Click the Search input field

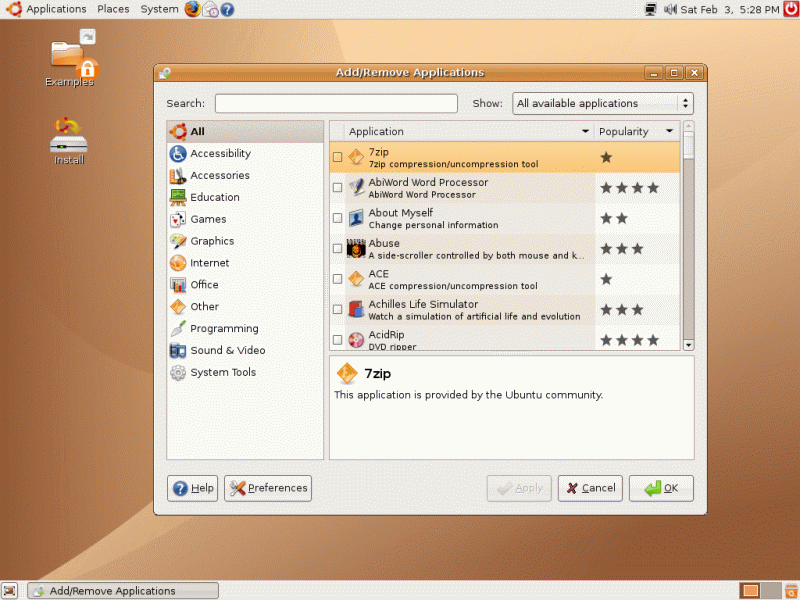(x=336, y=104)
